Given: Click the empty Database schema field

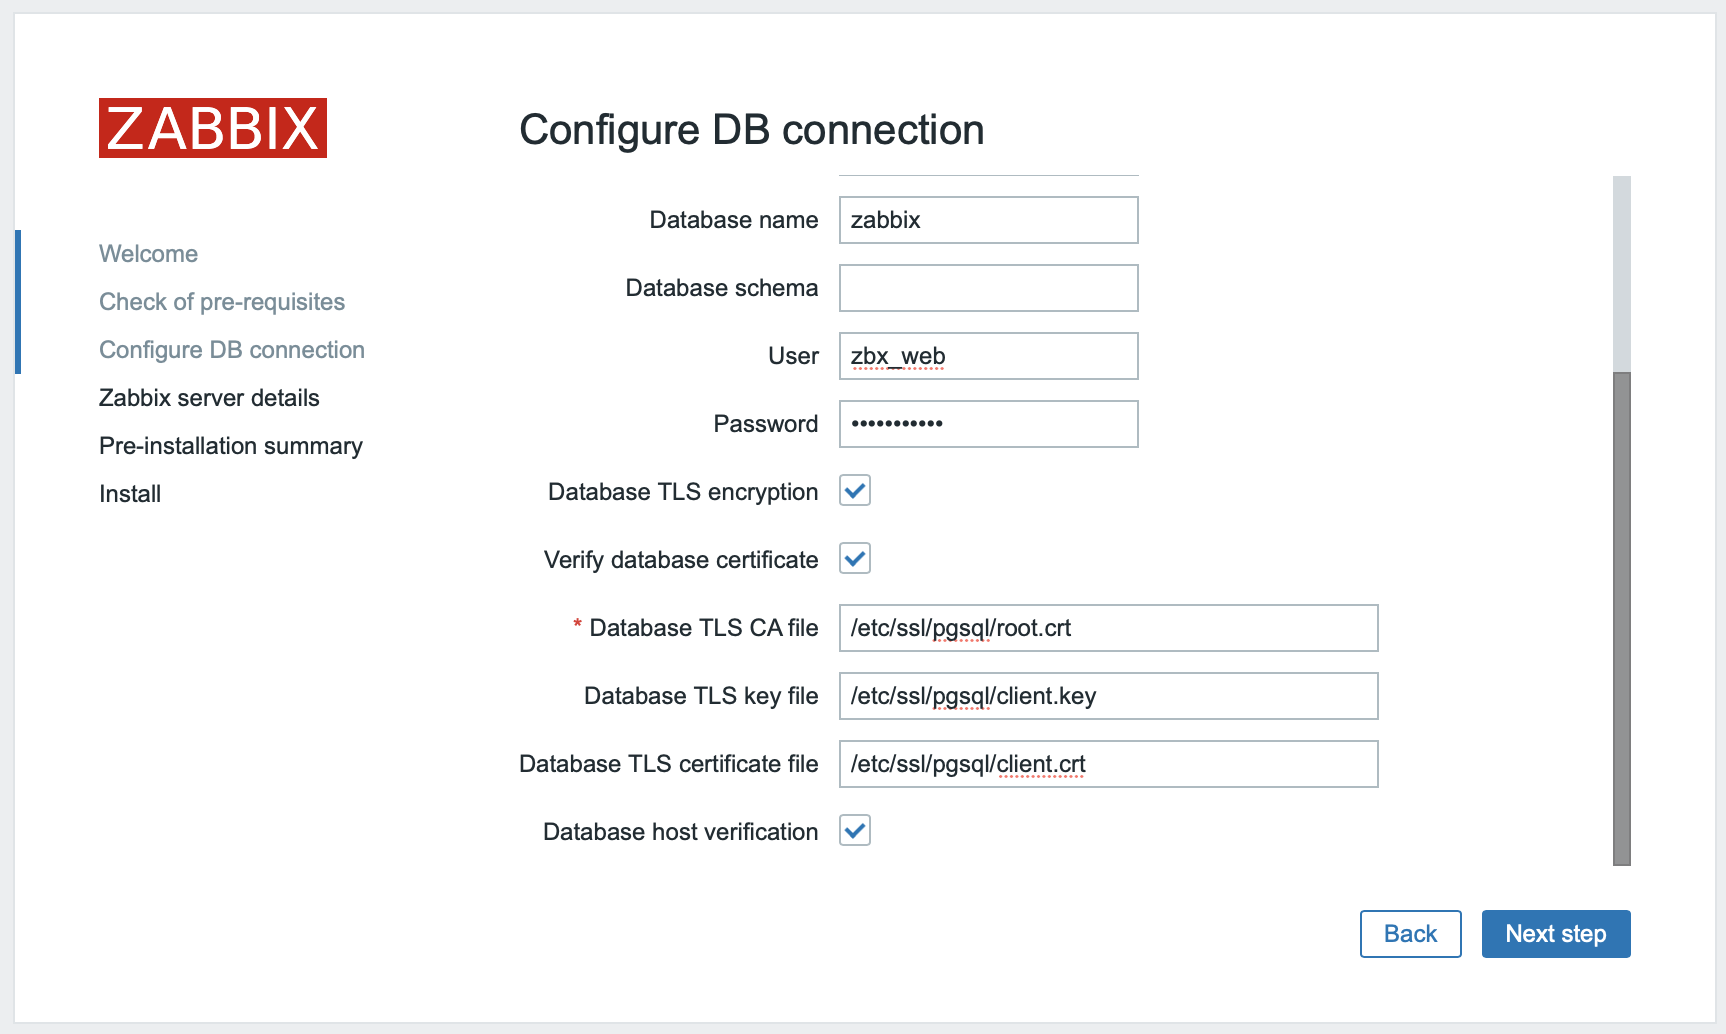Looking at the screenshot, I should (988, 287).
